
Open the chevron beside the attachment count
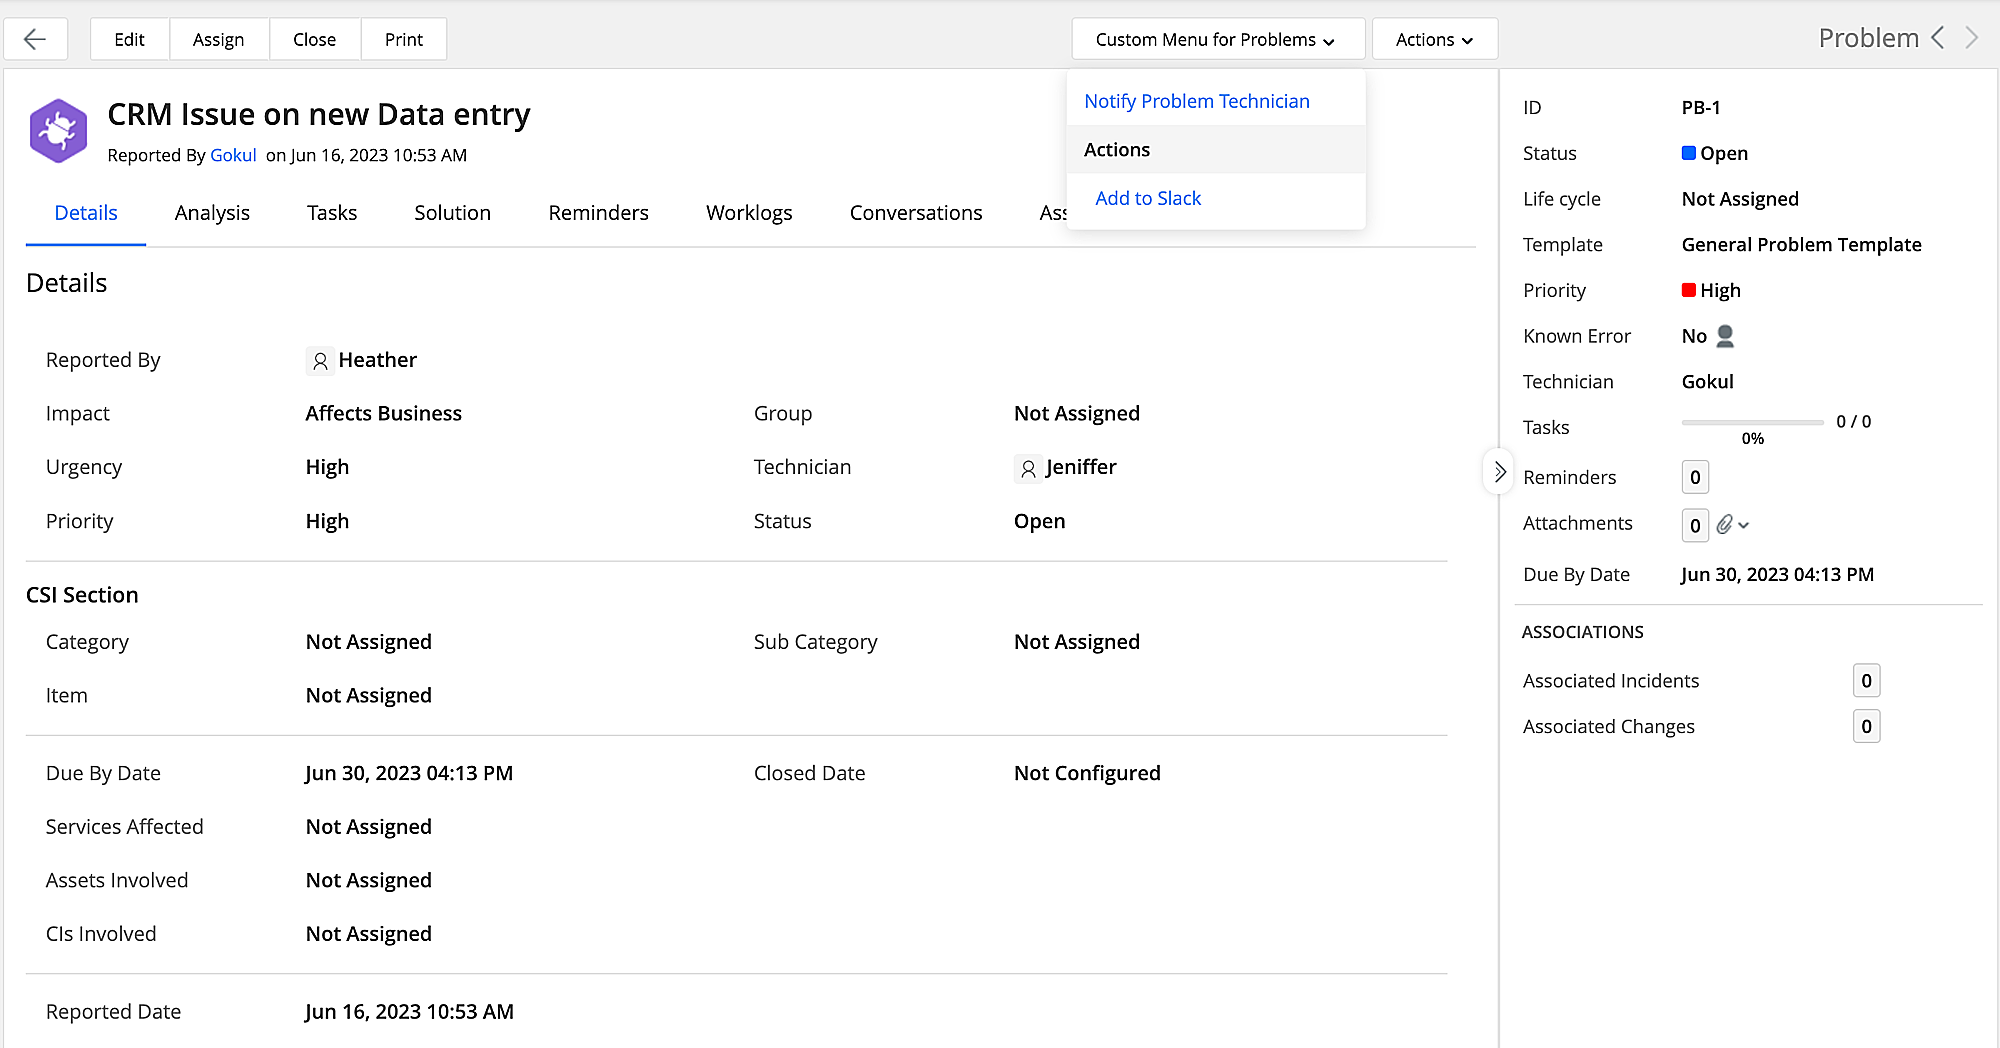pos(1744,525)
